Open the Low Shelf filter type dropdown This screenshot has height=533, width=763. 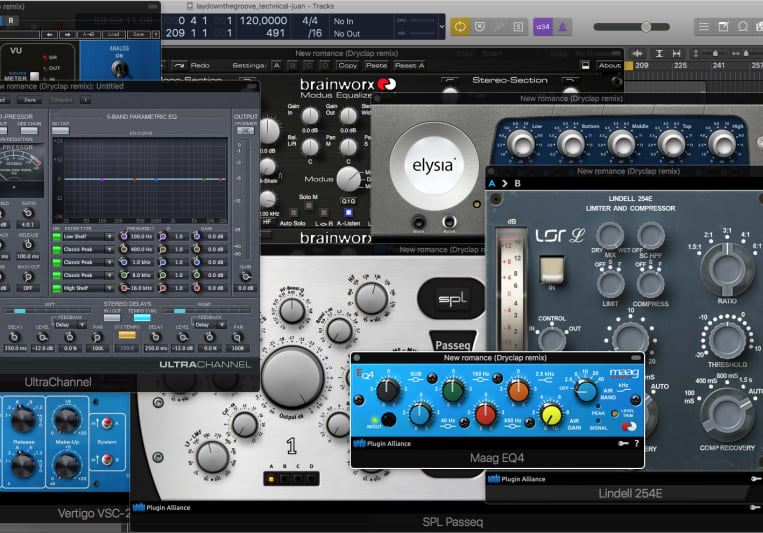[88, 237]
